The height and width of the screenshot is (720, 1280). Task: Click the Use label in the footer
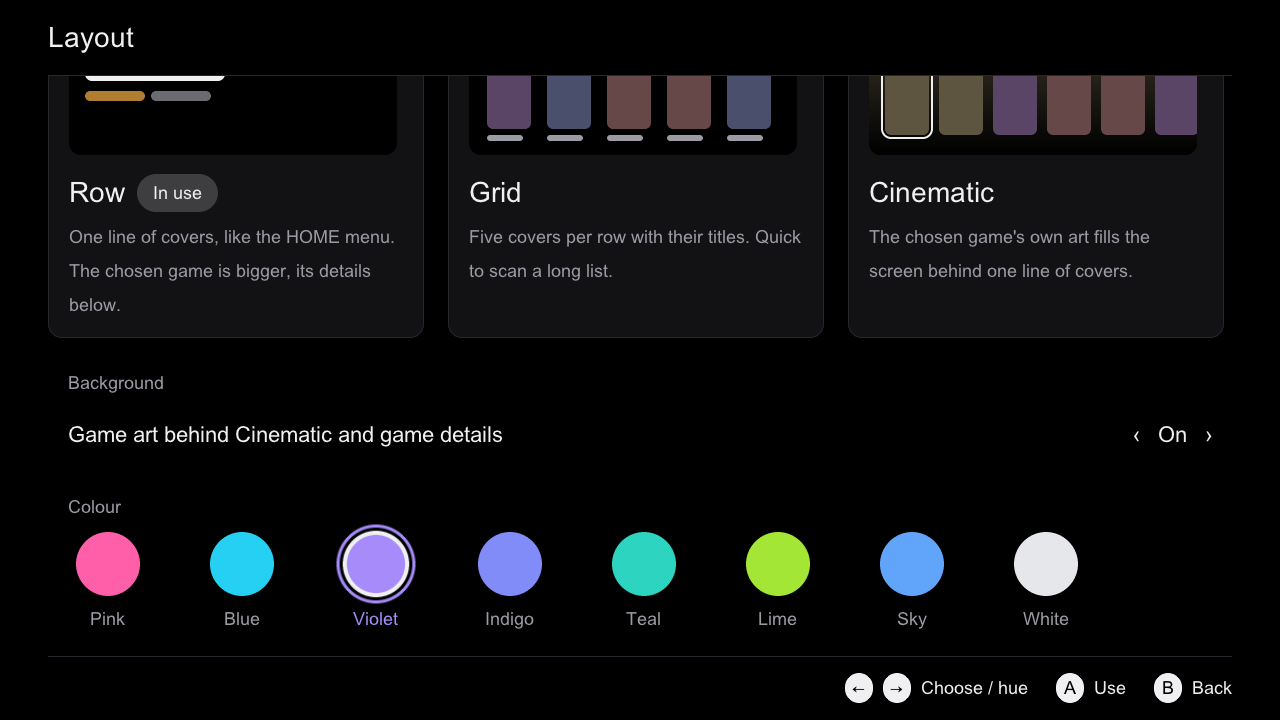pyautogui.click(x=1110, y=688)
